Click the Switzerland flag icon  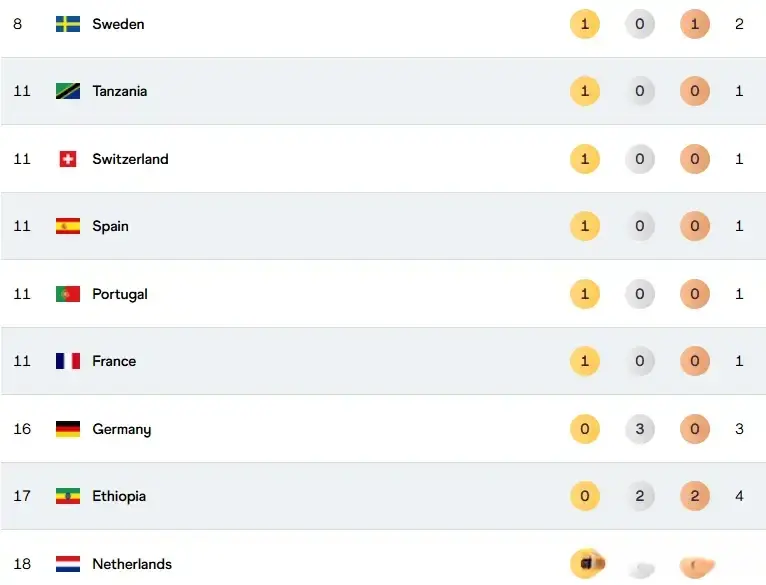pos(67,159)
